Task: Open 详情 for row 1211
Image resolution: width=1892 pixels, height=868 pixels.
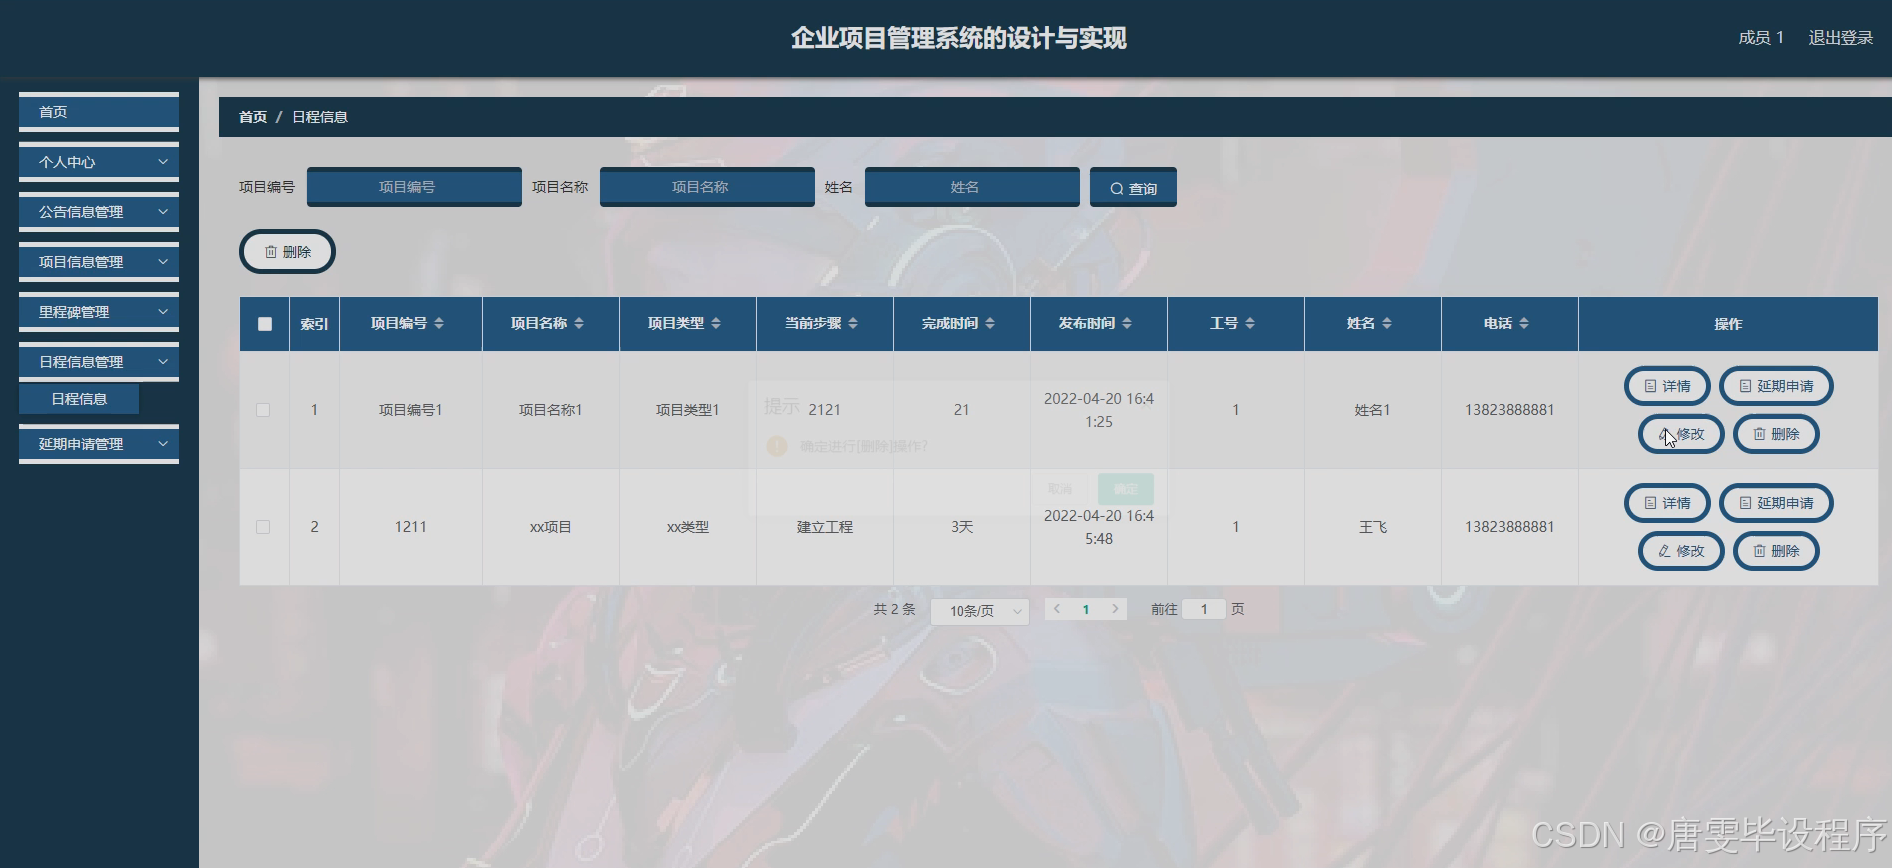Action: (1667, 503)
